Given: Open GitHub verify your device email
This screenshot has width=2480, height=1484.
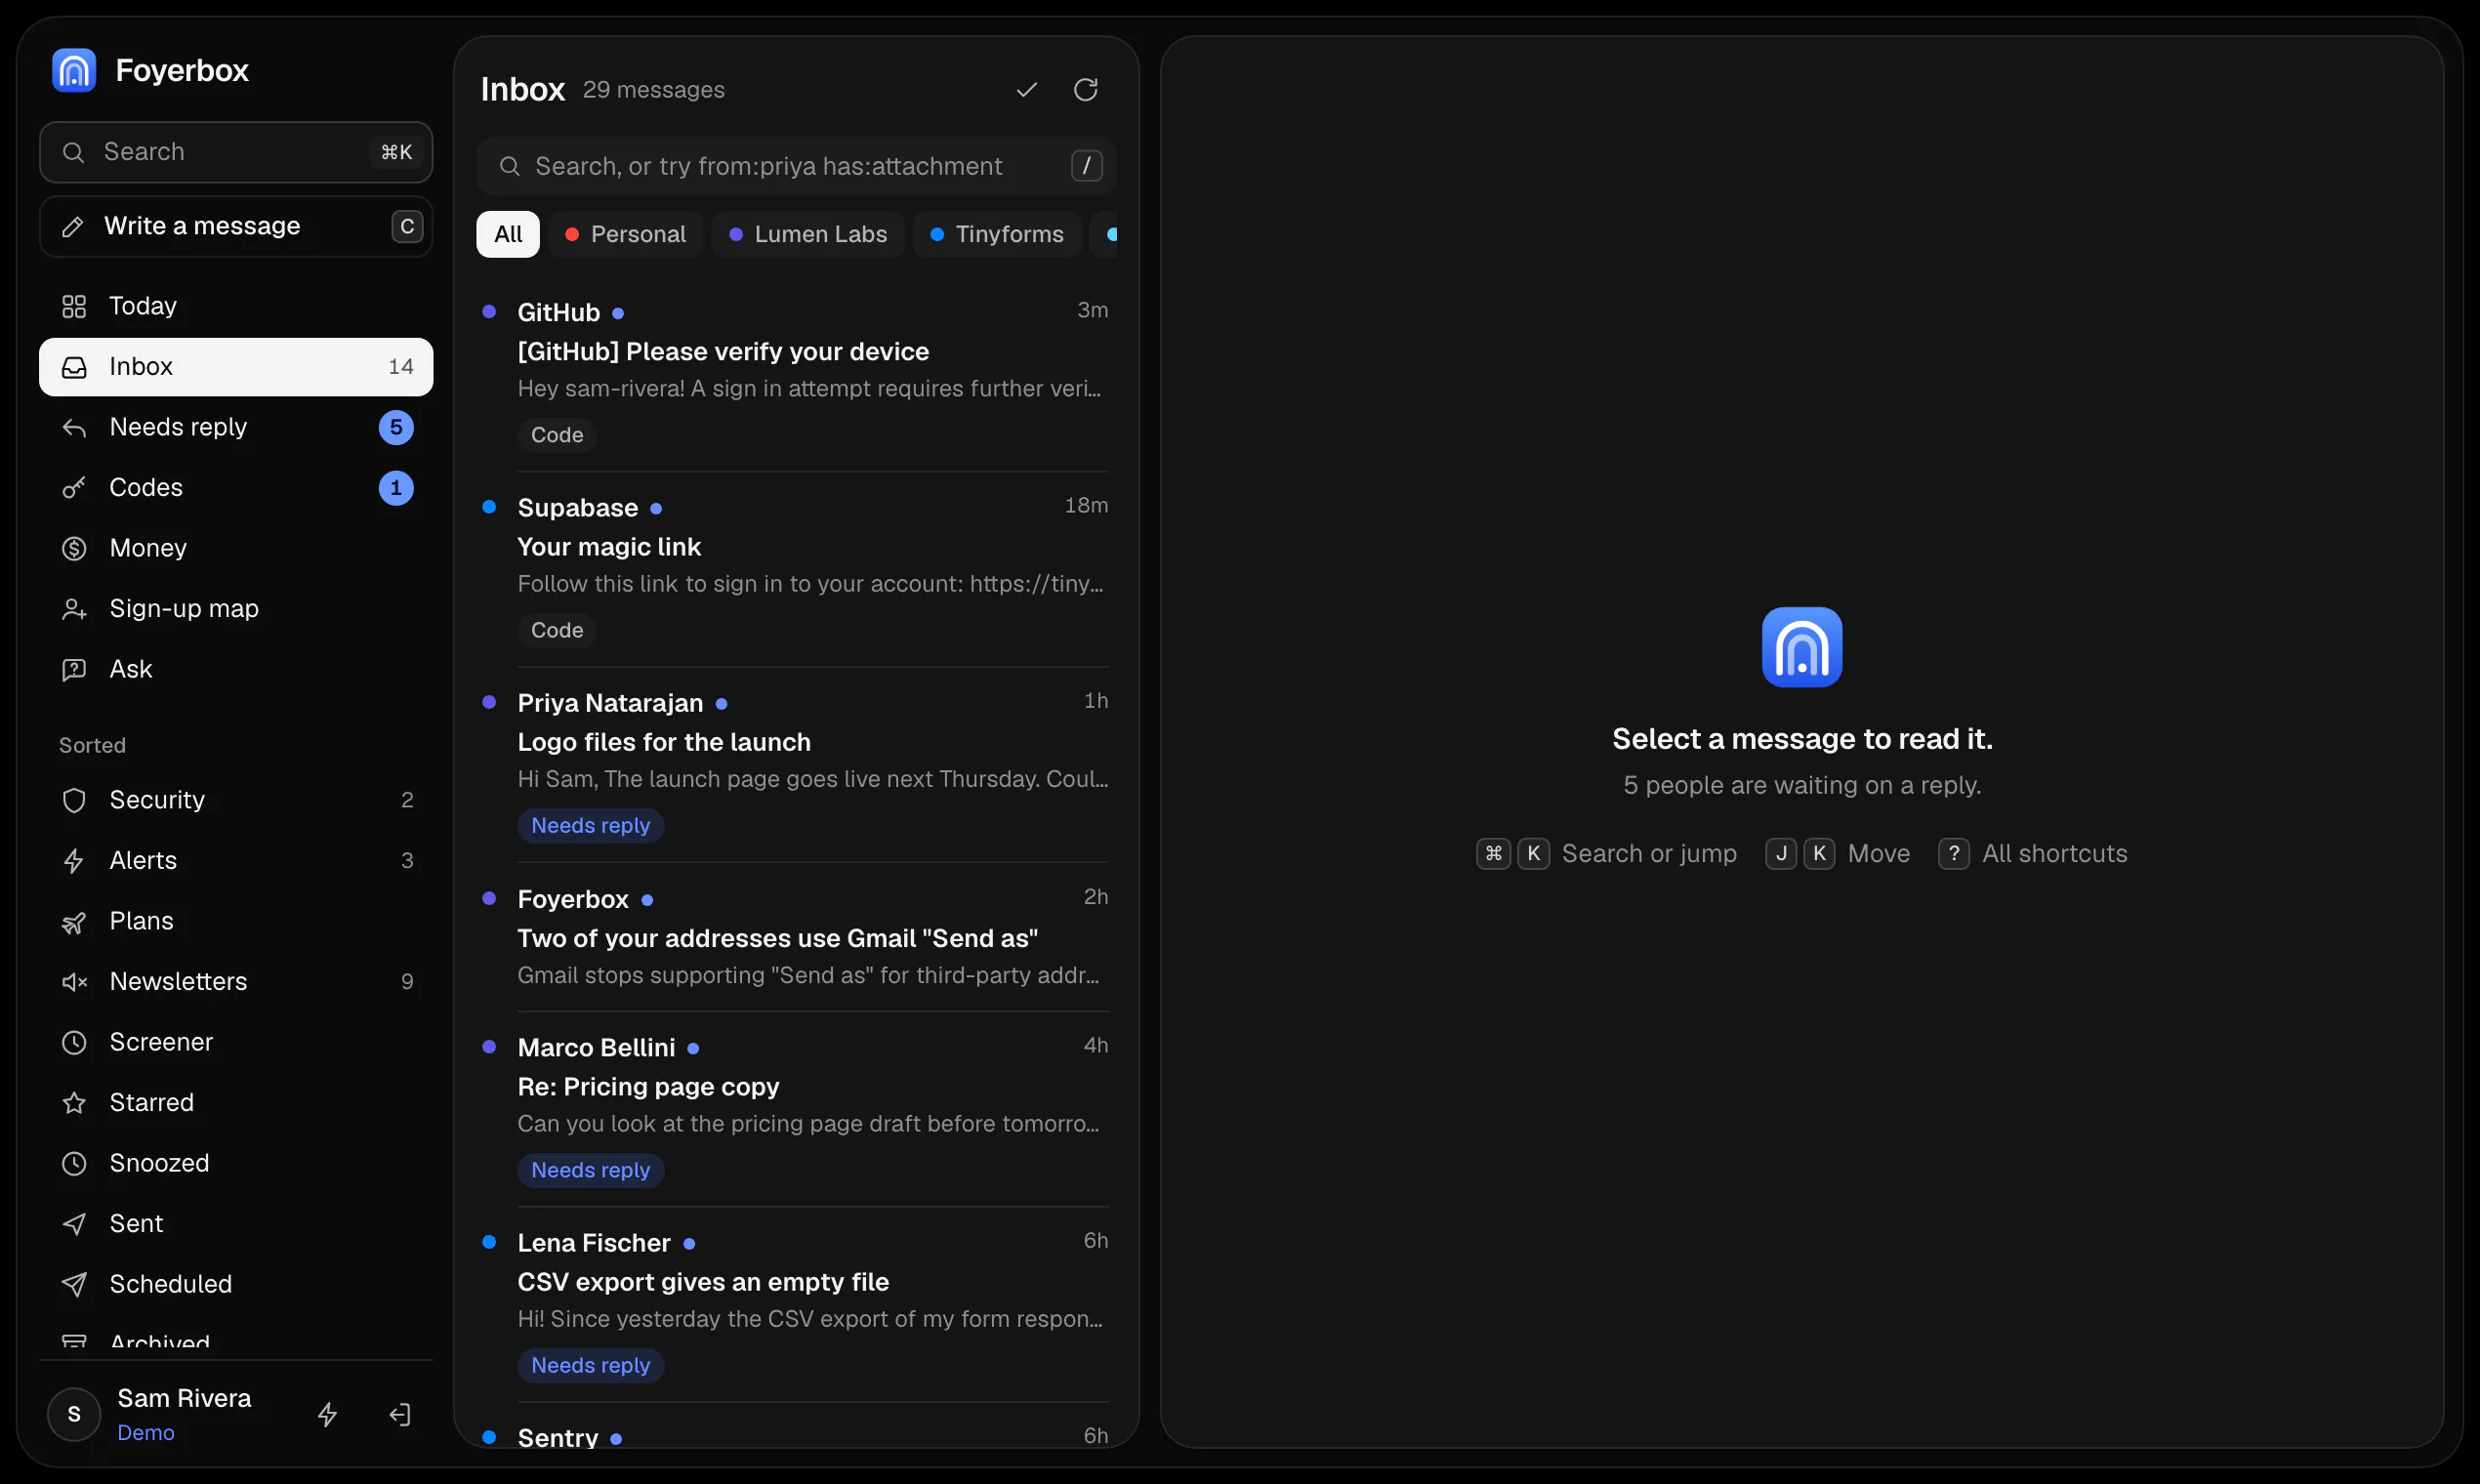Looking at the screenshot, I should click(796, 373).
